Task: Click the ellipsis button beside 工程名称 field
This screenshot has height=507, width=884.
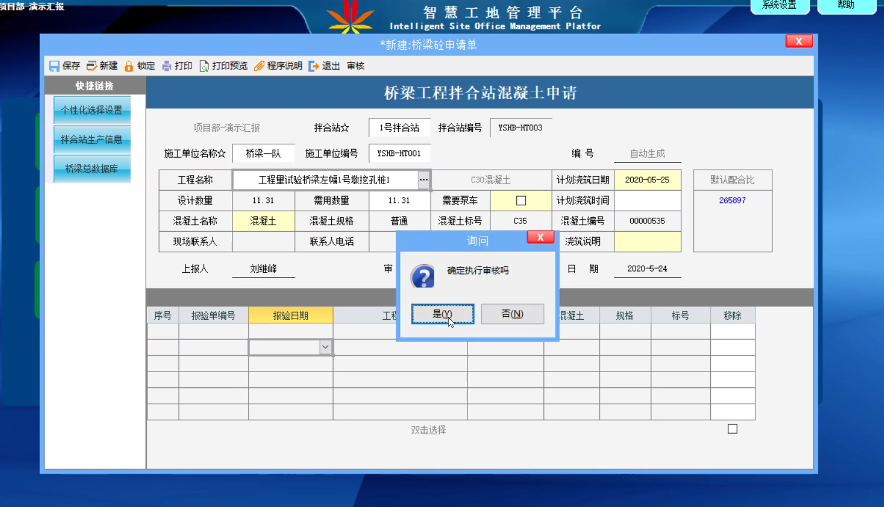Action: point(424,180)
